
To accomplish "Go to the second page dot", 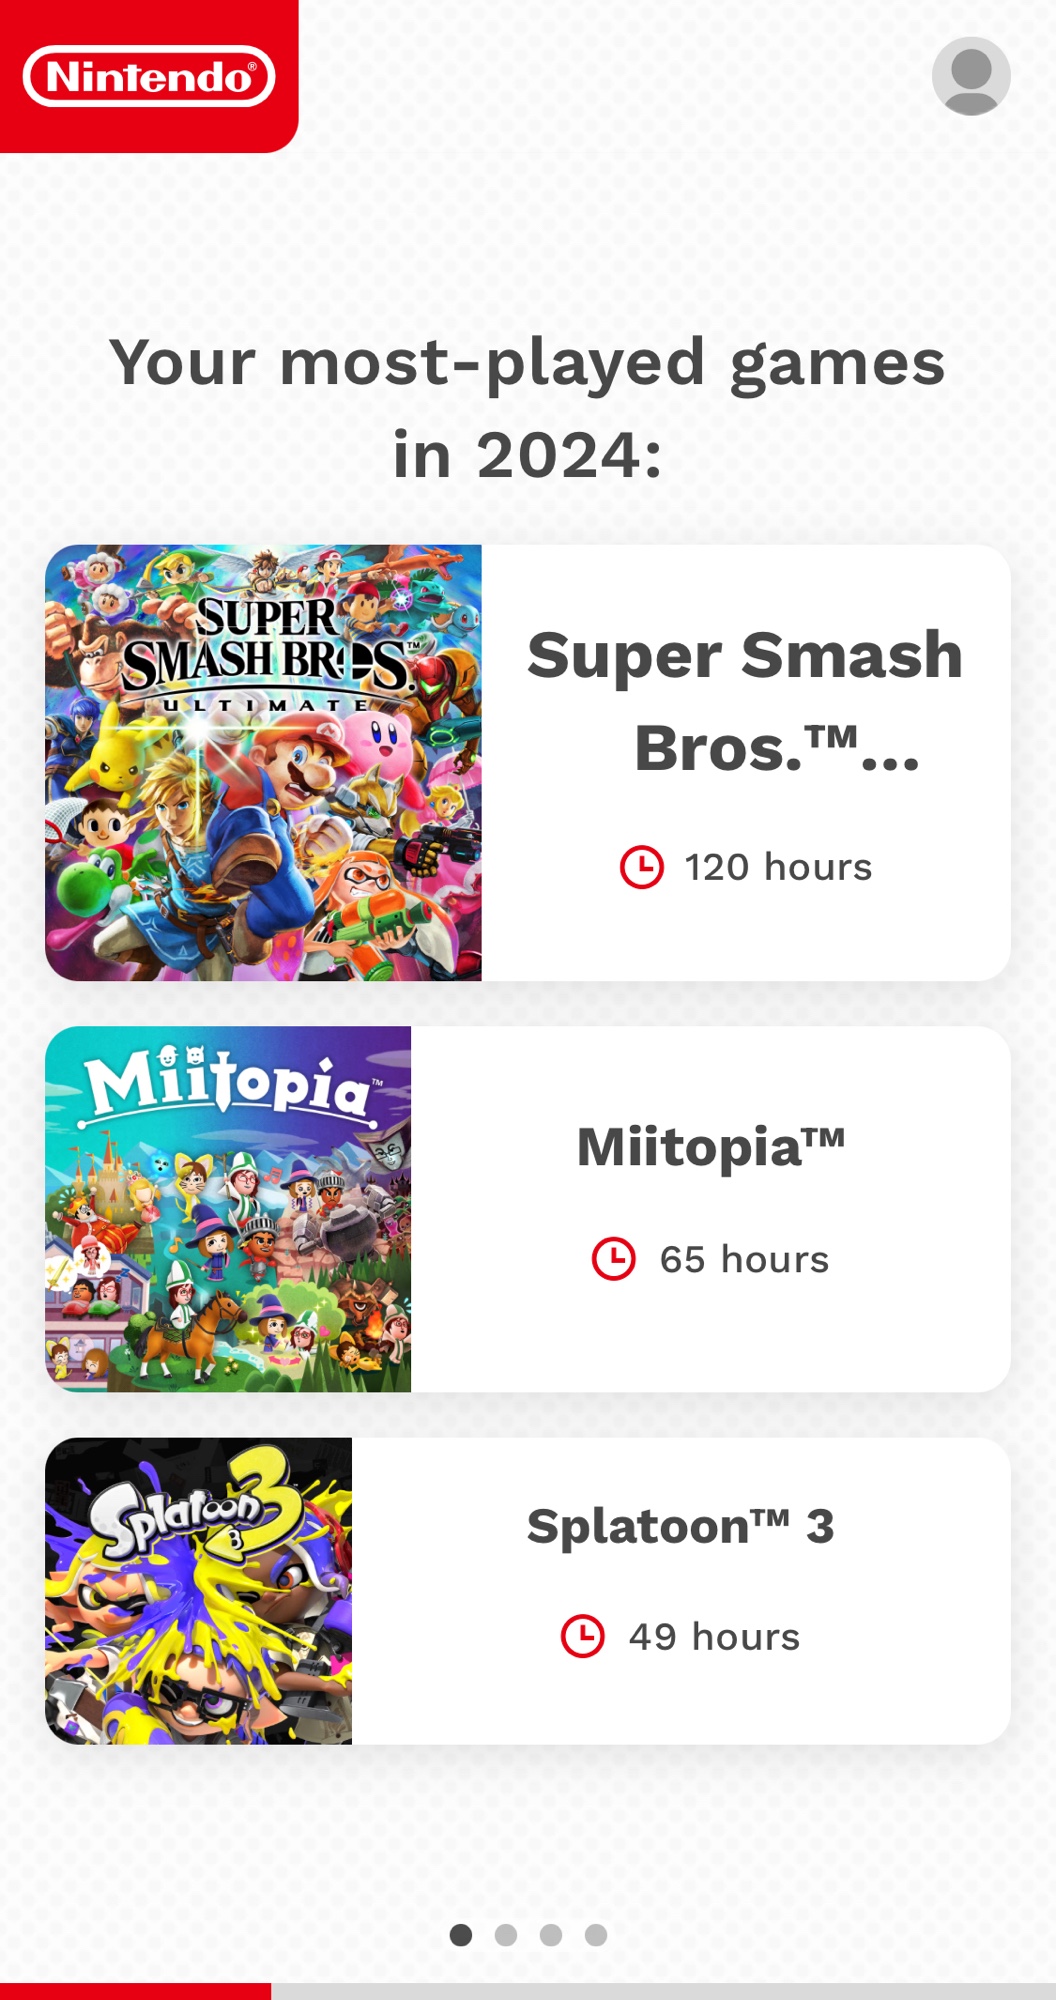I will (506, 1935).
